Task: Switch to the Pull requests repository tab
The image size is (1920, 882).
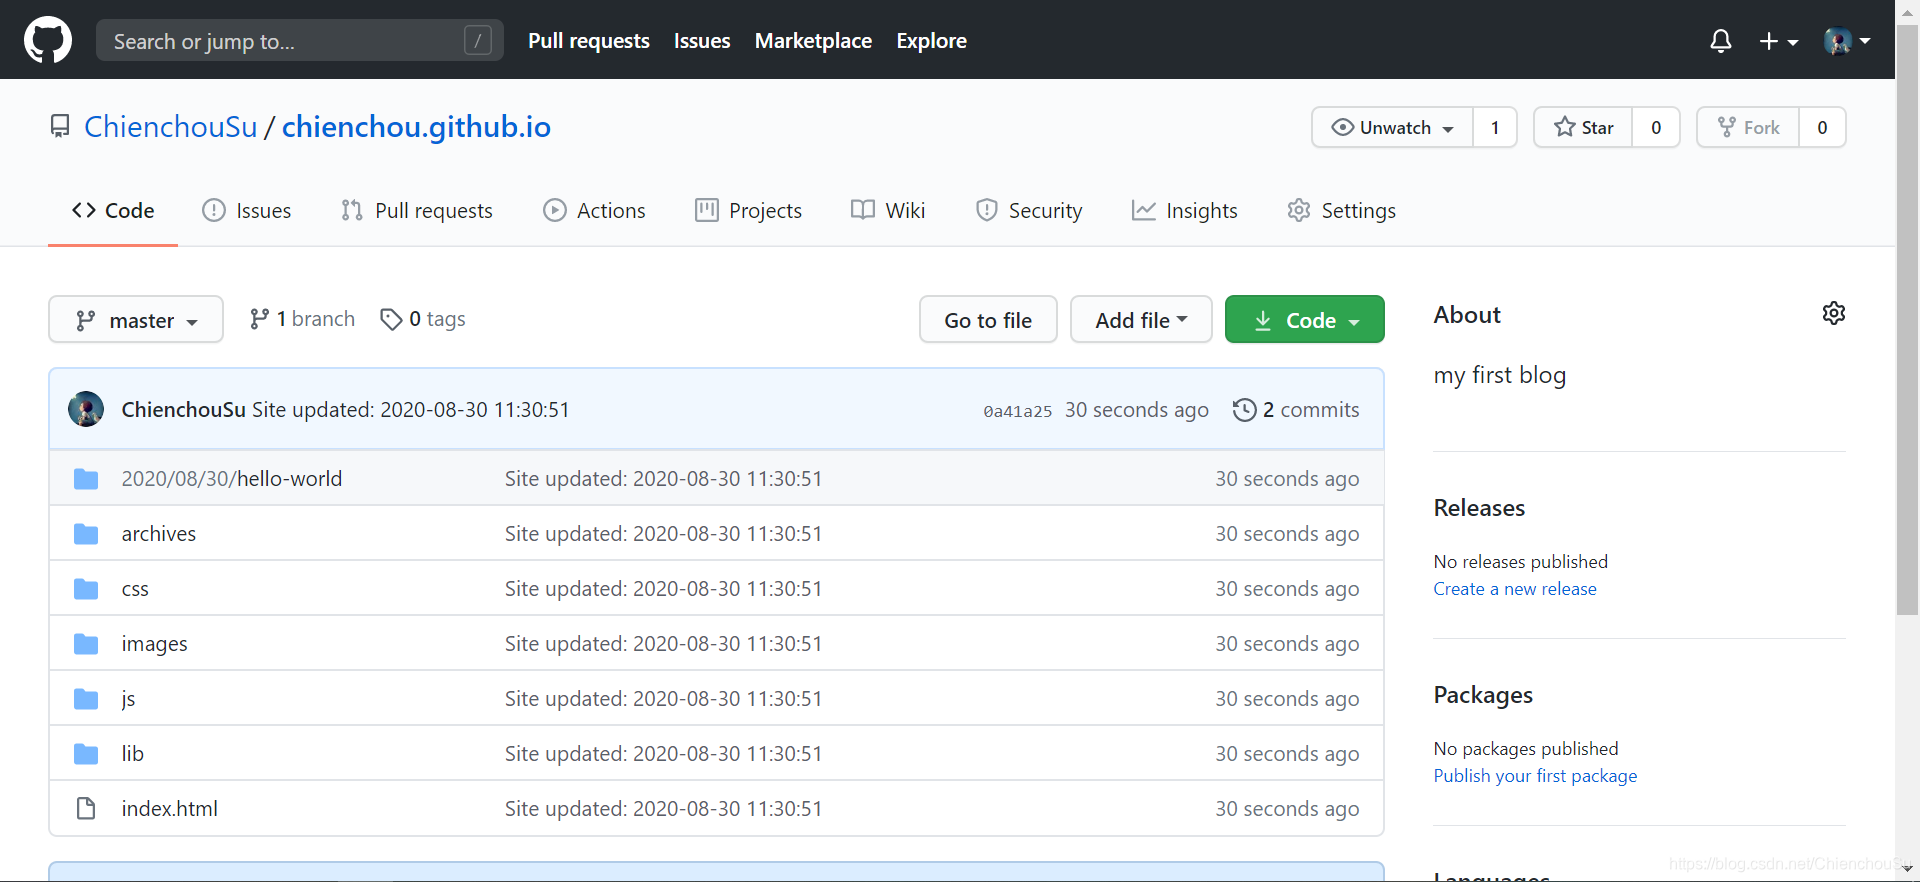Action: (x=417, y=211)
